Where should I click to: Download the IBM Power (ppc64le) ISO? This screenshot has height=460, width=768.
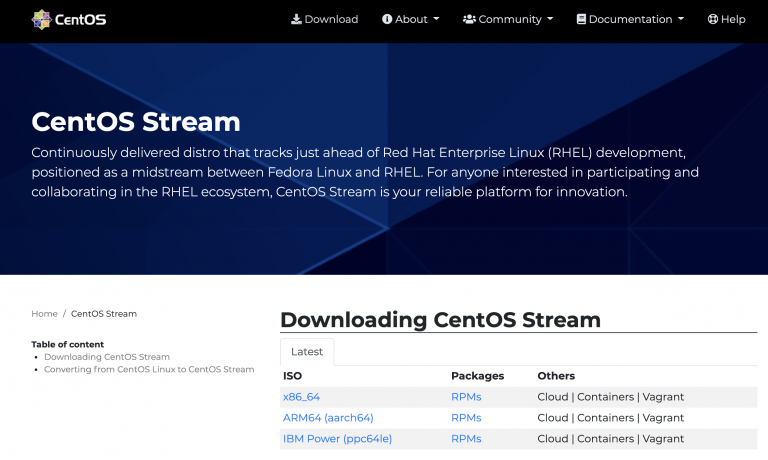pyautogui.click(x=337, y=439)
